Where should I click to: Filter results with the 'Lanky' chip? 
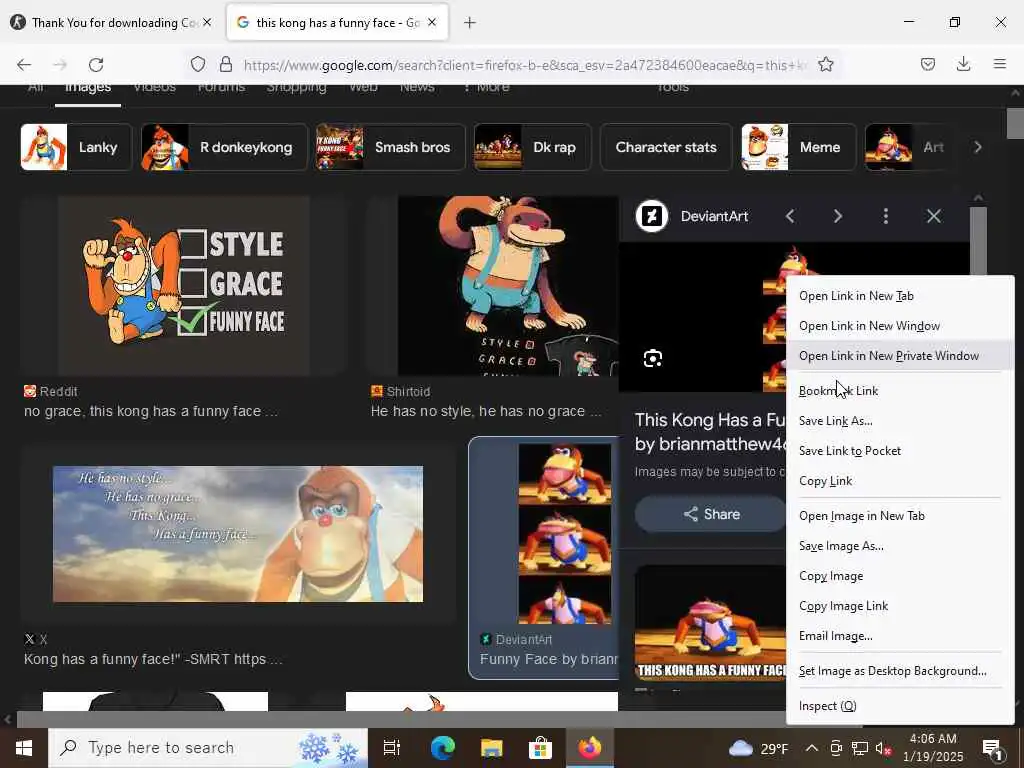pyautogui.click(x=76, y=147)
